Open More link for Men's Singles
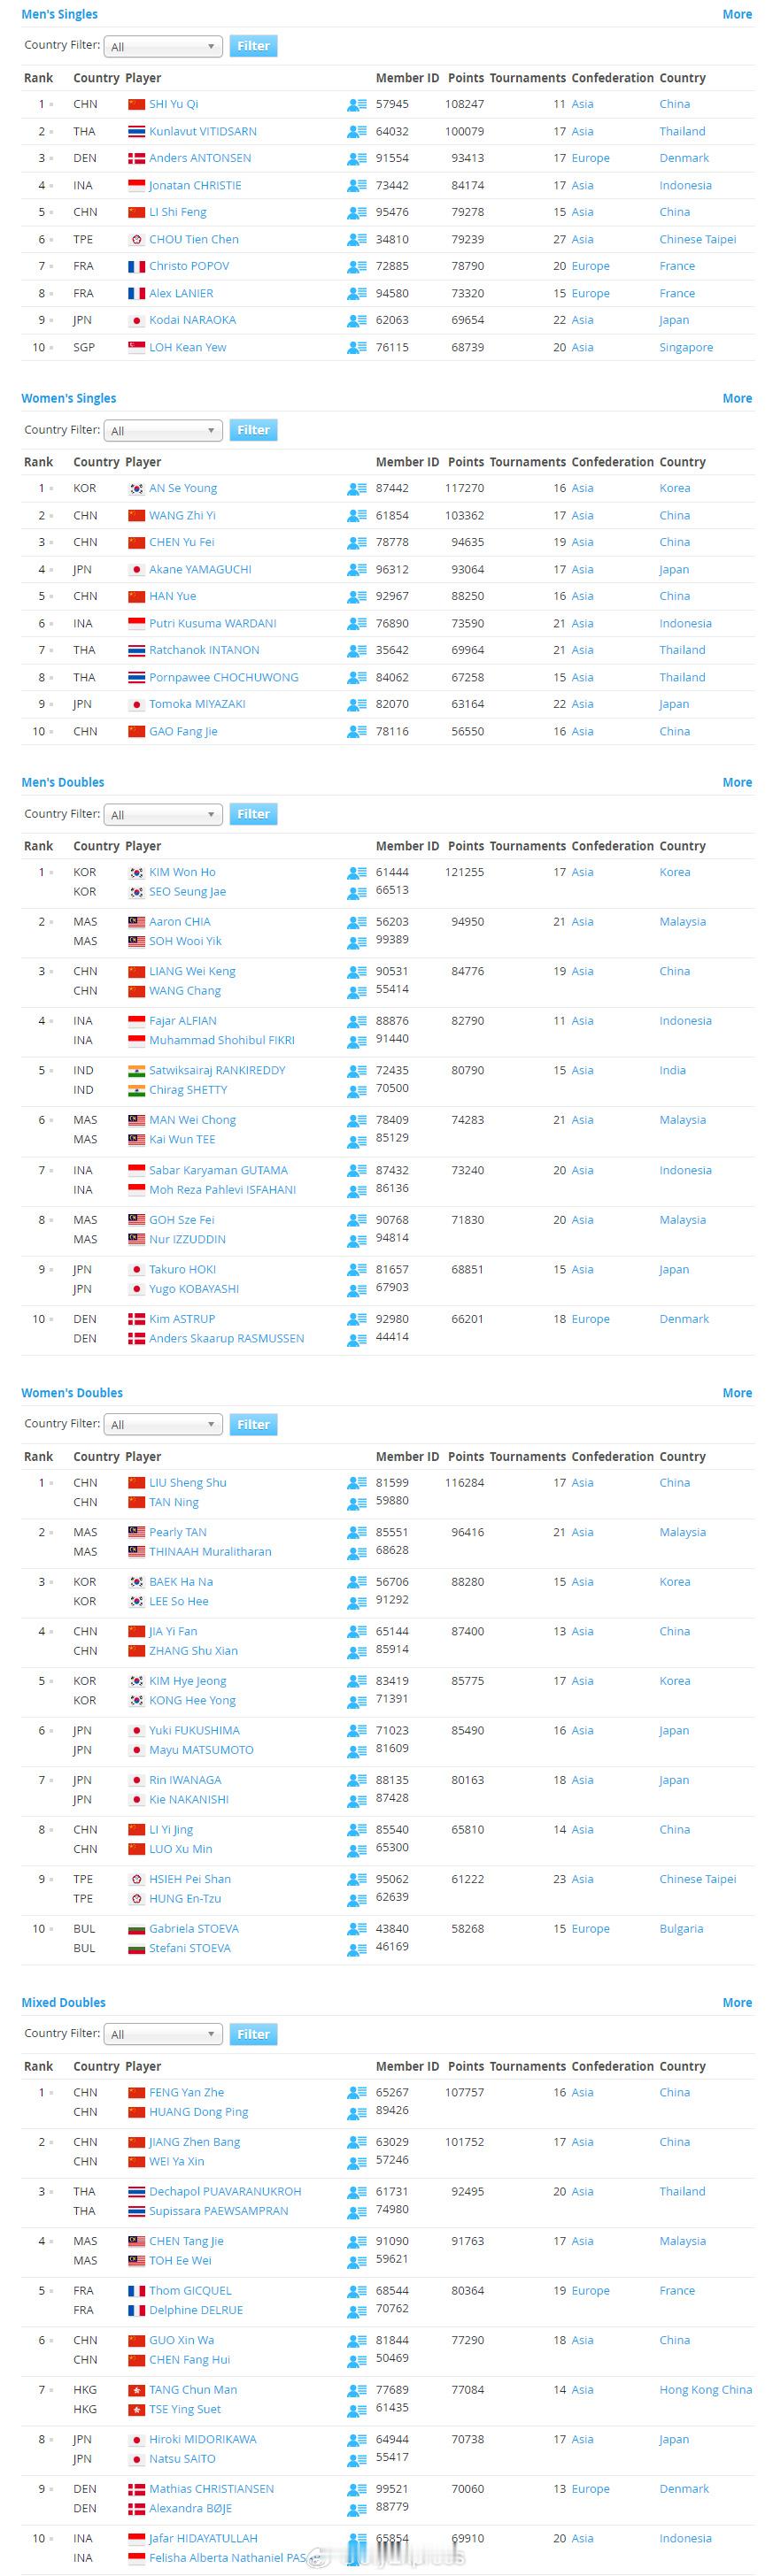The height and width of the screenshot is (2576, 773). tap(737, 14)
